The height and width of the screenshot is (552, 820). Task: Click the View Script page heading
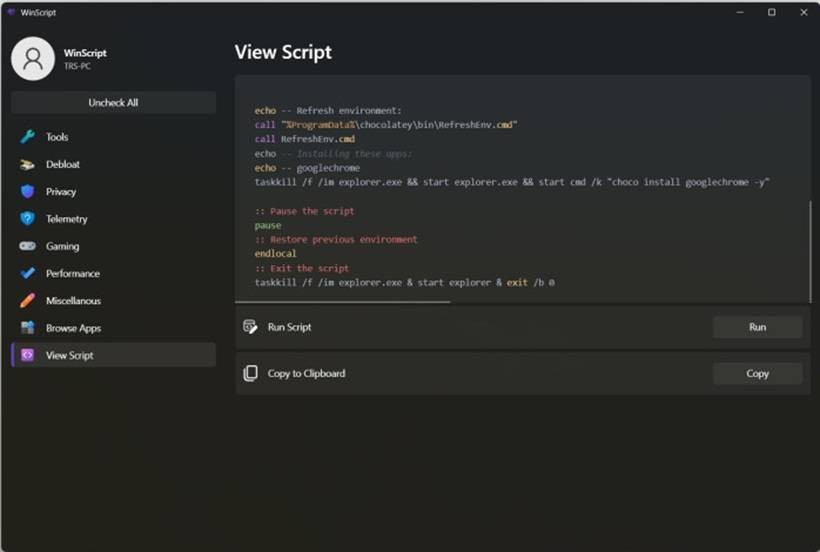[x=283, y=52]
